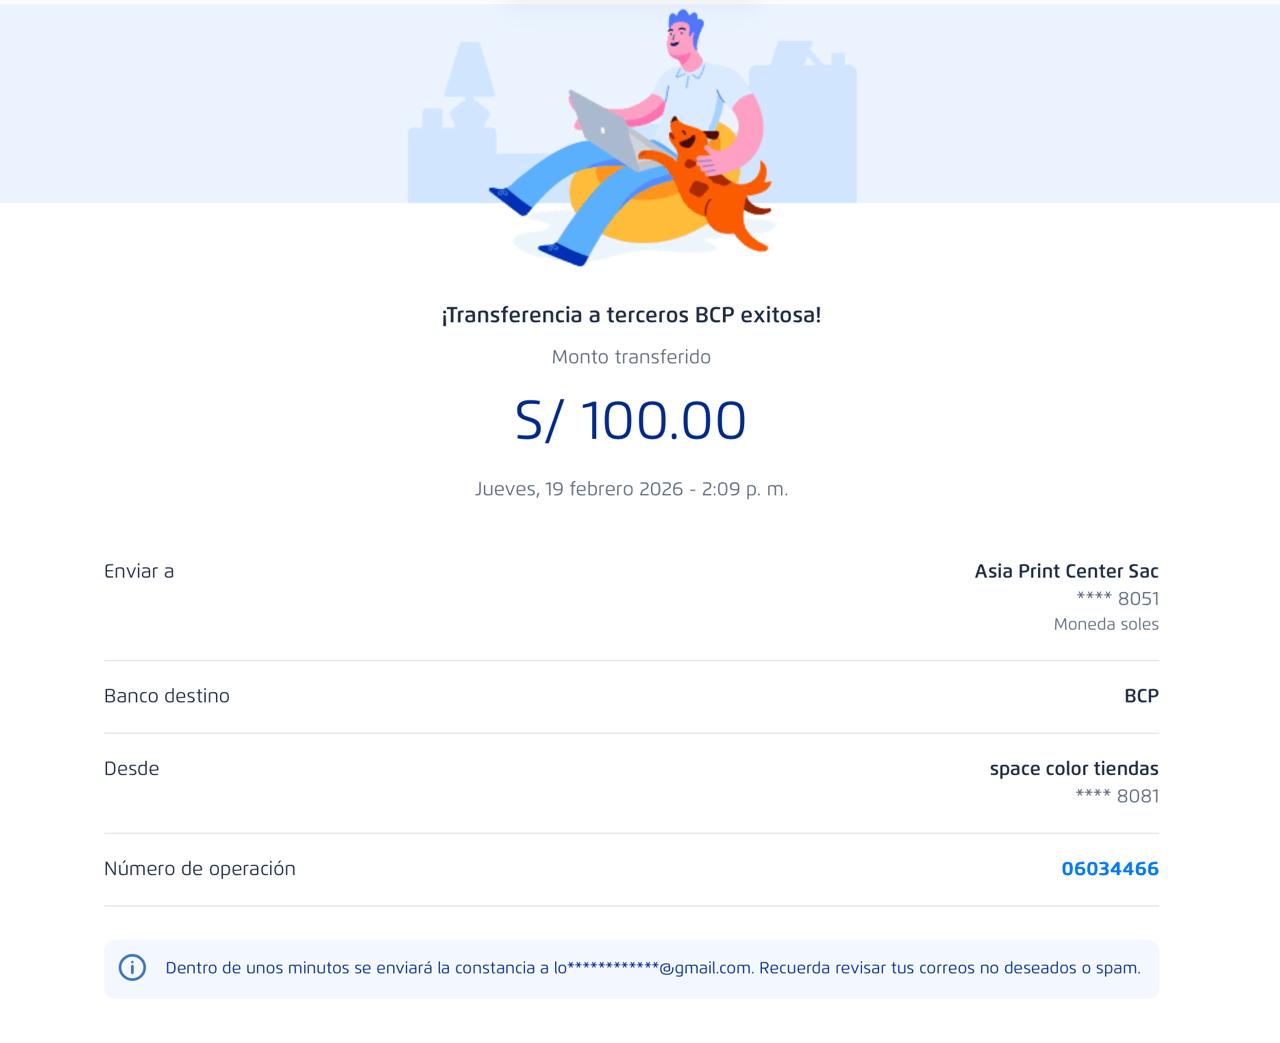
Task: Click the Número de operación label
Action: pyautogui.click(x=200, y=868)
